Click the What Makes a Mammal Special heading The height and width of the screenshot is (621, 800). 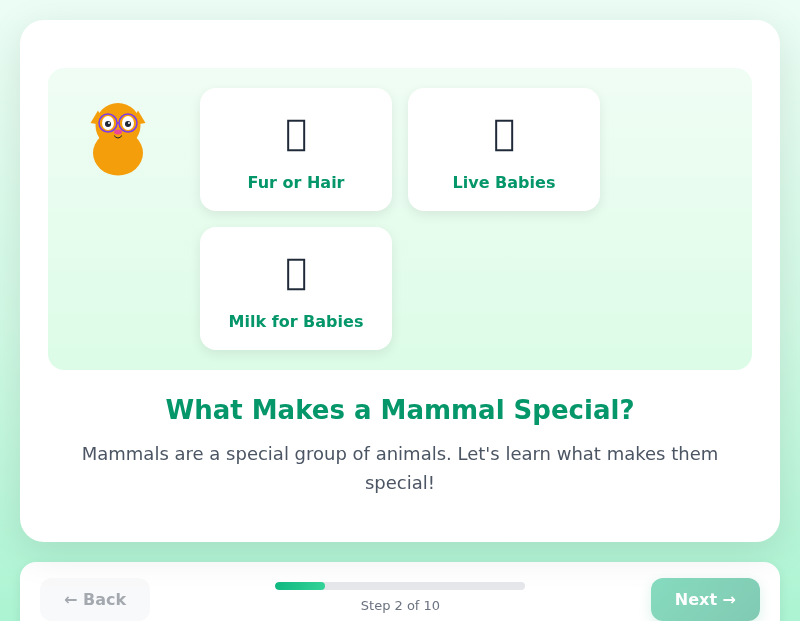tap(400, 410)
